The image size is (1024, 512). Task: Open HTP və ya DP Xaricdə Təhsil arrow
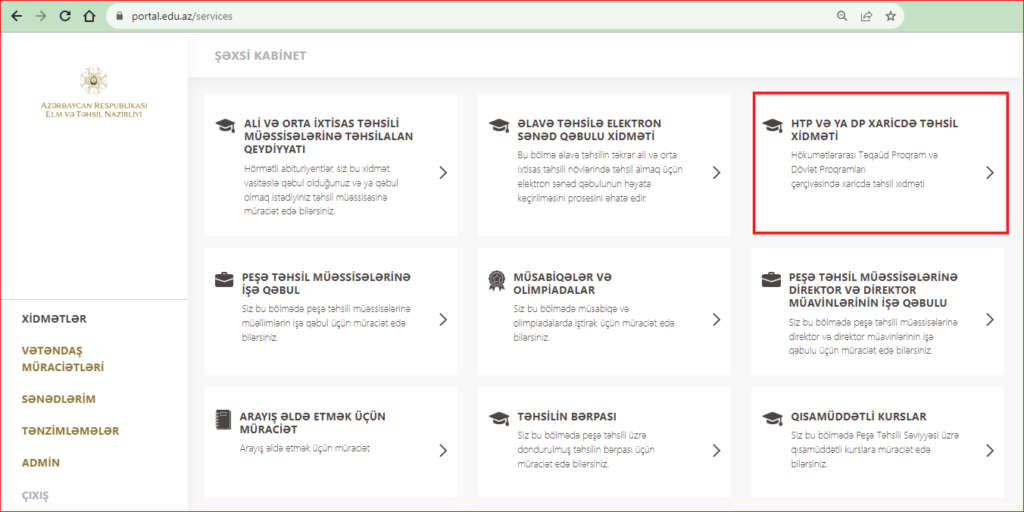coord(989,172)
